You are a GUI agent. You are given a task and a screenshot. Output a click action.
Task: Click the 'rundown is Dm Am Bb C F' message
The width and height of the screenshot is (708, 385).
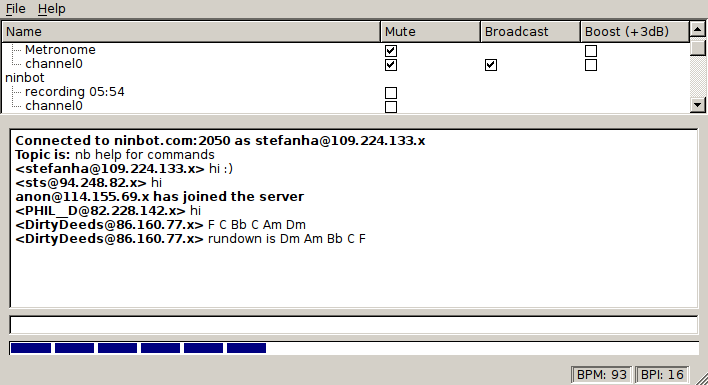[286, 239]
